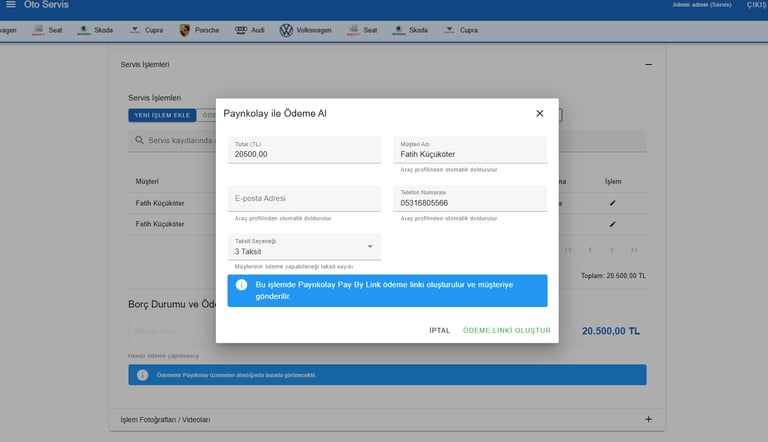This screenshot has height=442, width=768.
Task: Select the first Skoda brand tab
Action: [x=96, y=30]
